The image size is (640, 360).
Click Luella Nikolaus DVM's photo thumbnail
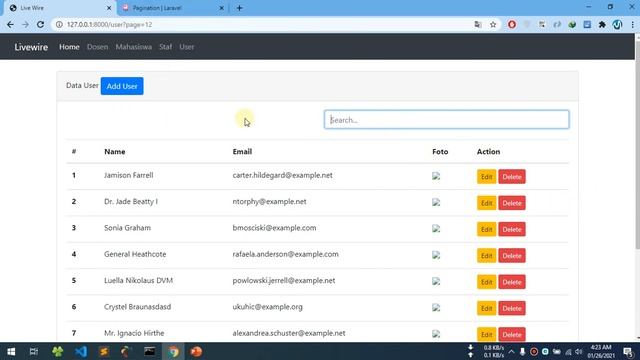tap(436, 281)
